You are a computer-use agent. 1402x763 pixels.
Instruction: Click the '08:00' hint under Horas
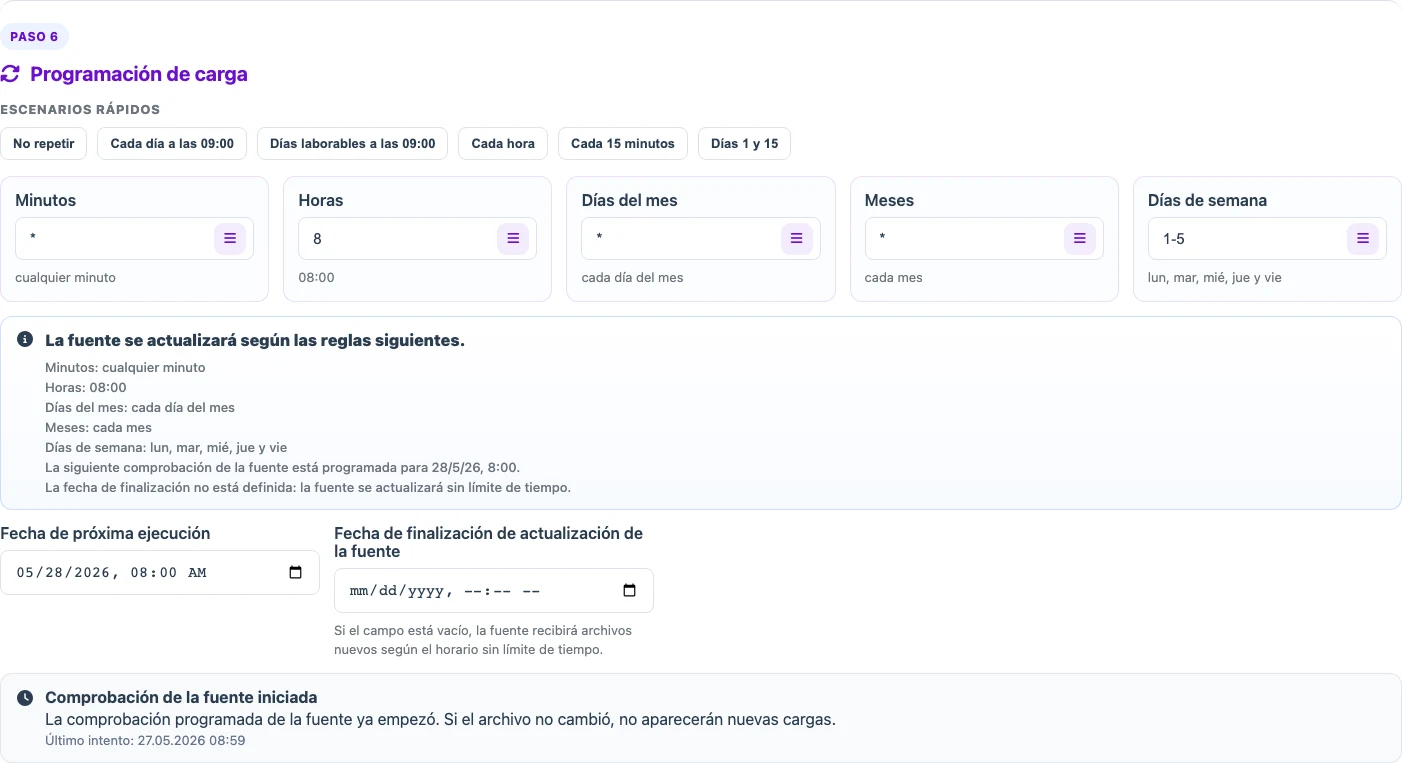(x=316, y=277)
